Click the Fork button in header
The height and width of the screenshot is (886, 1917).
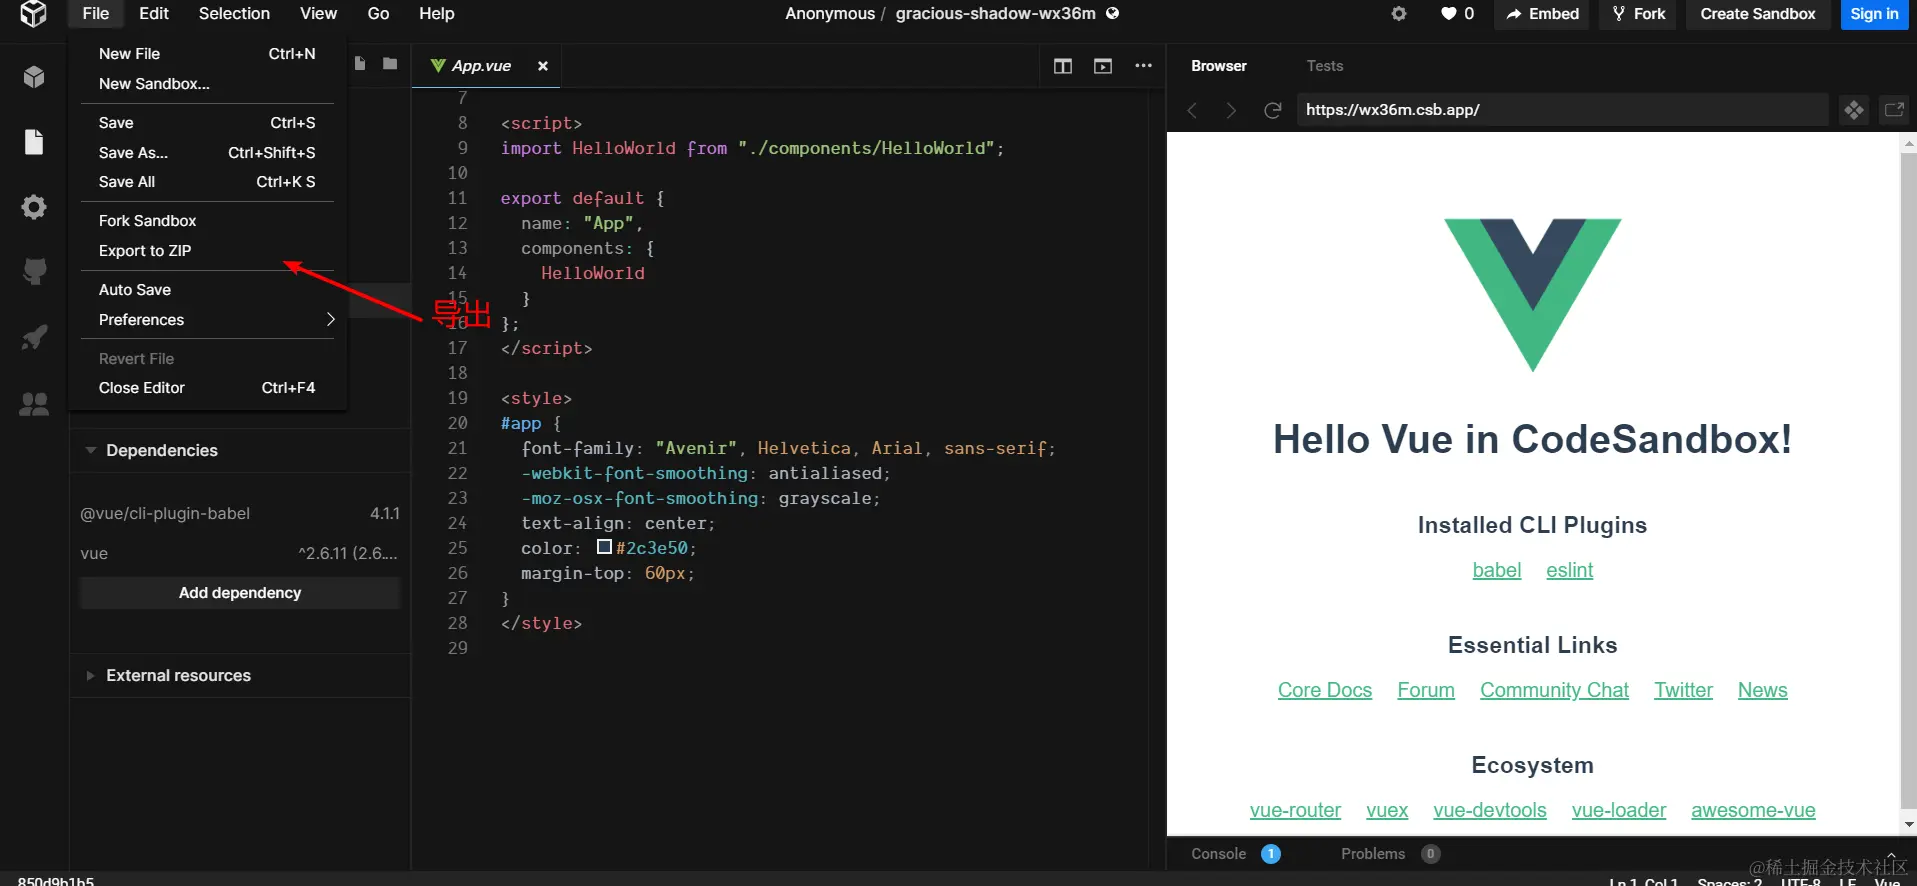pos(1638,14)
